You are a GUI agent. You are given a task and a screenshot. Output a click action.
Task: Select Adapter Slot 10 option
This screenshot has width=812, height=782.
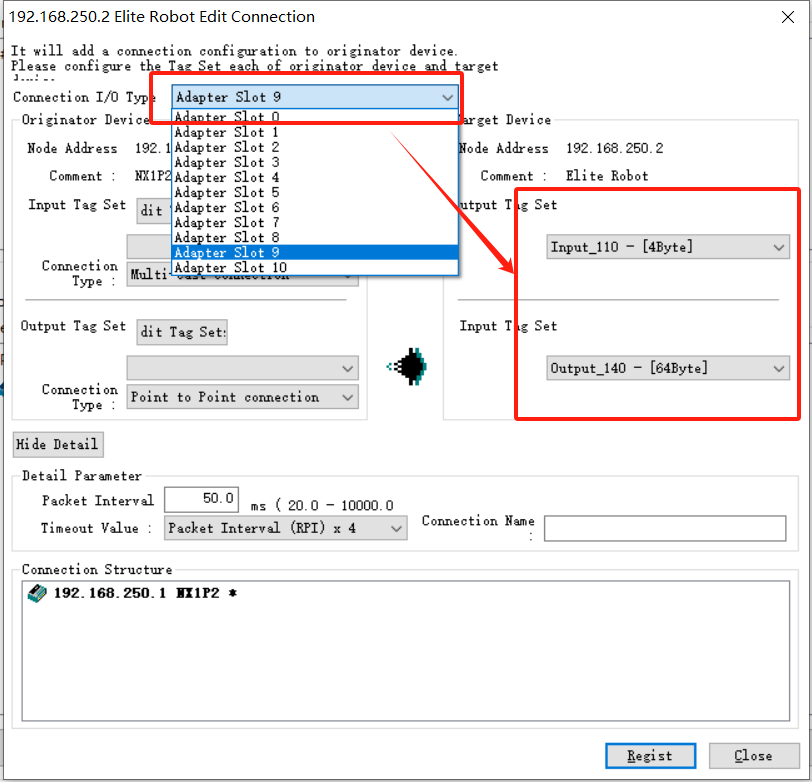[231, 267]
